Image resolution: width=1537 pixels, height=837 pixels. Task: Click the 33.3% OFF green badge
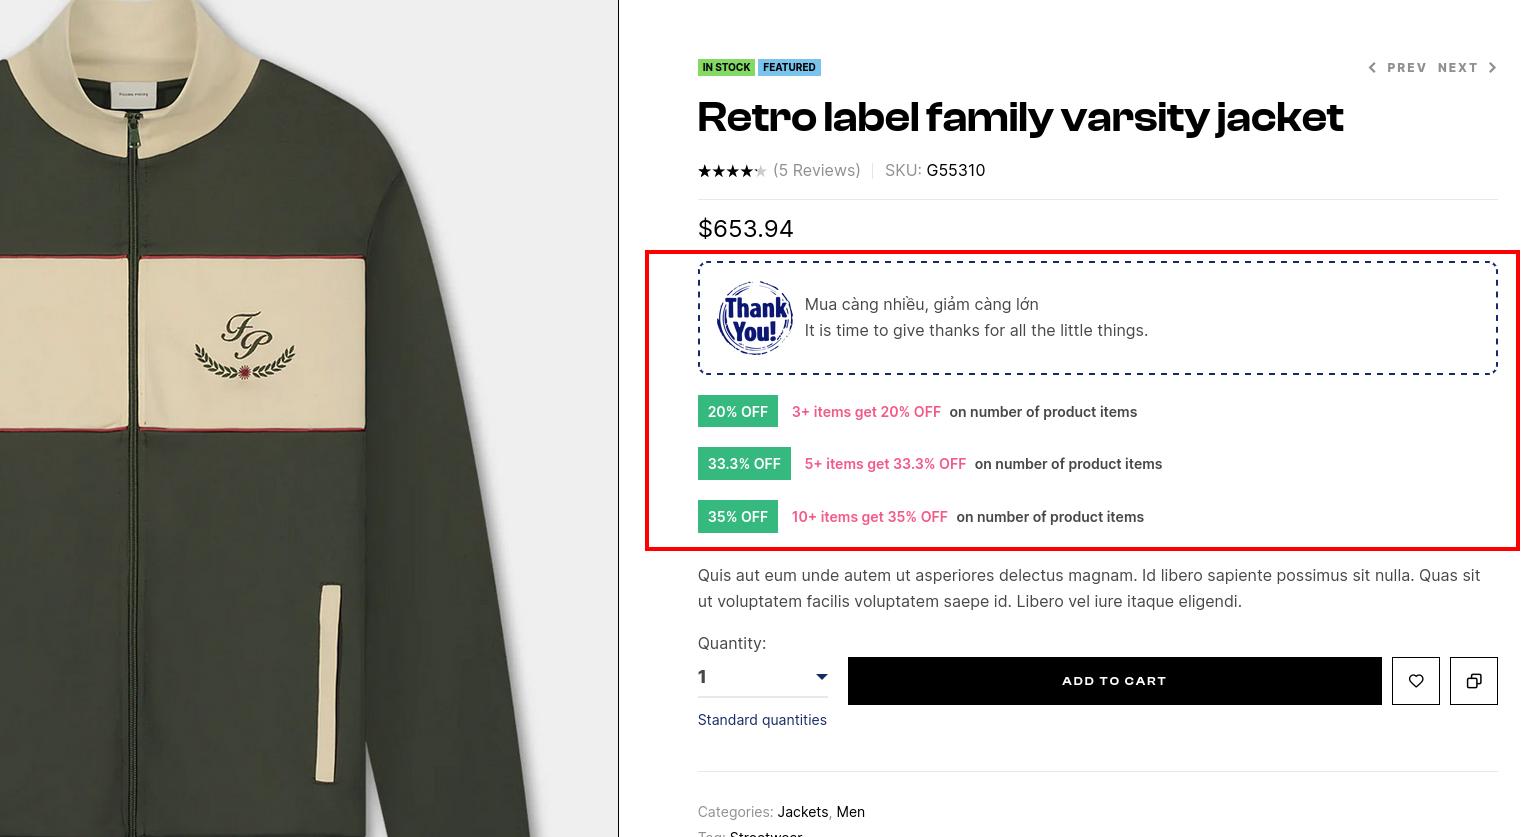[744, 463]
